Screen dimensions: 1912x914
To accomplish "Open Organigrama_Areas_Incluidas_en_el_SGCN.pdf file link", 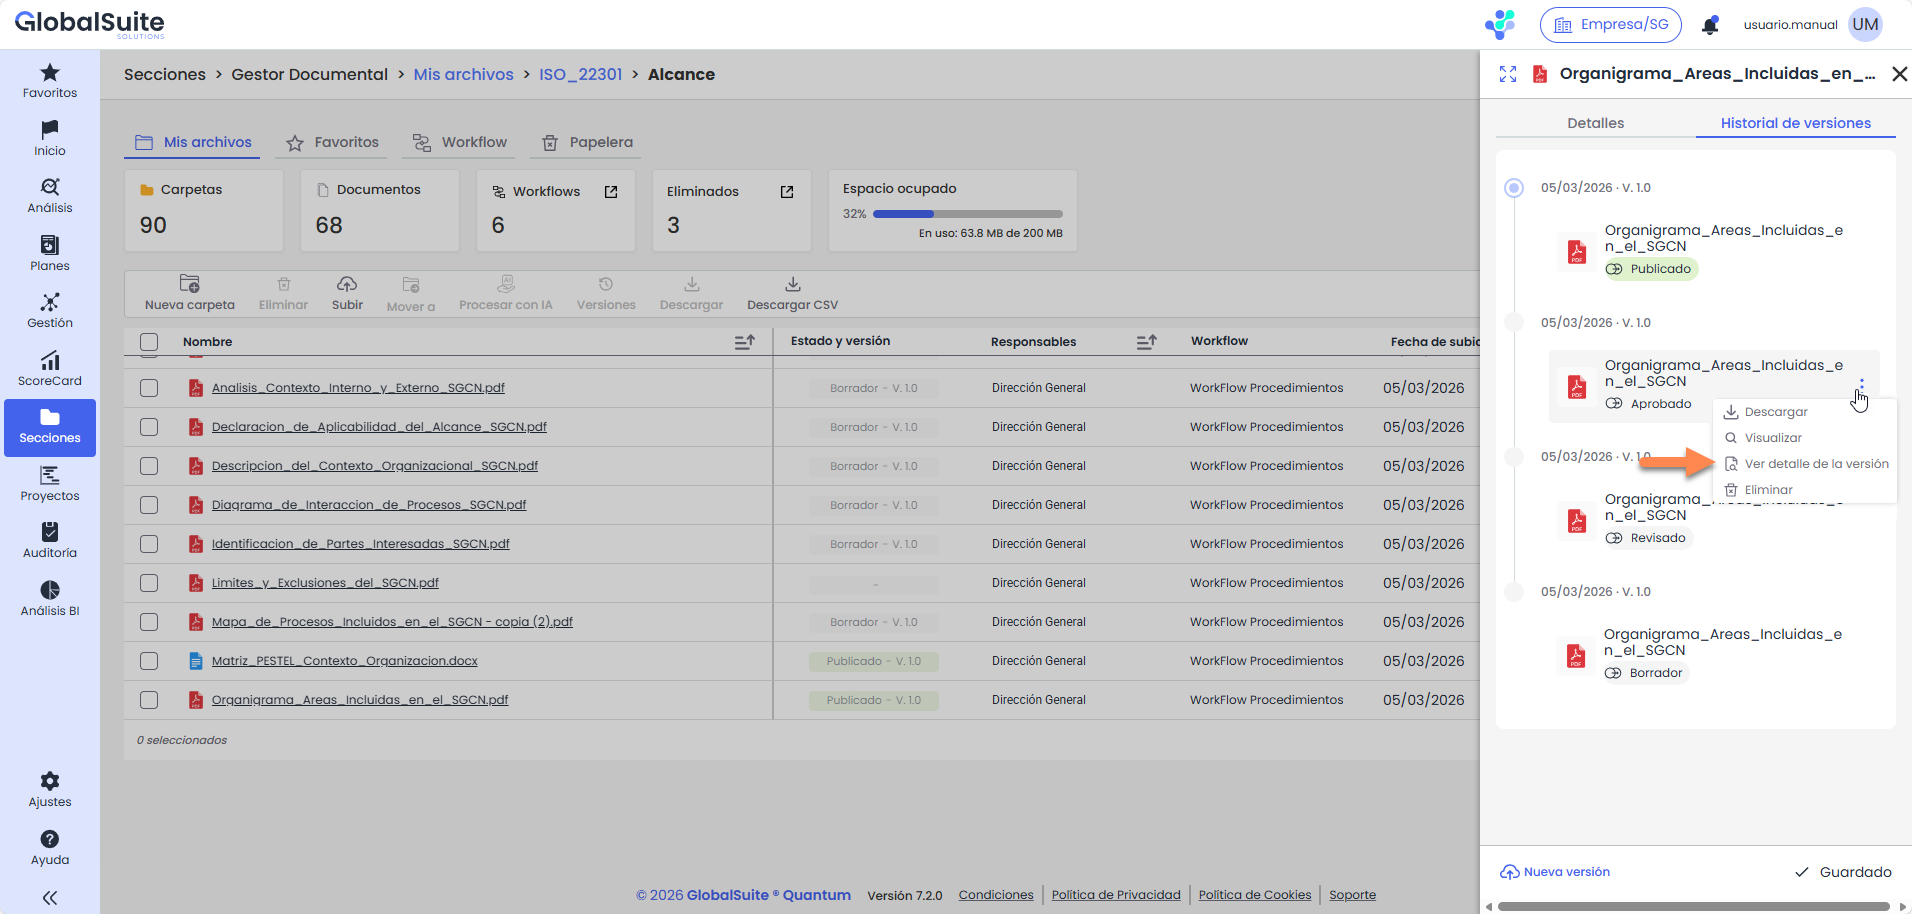I will pos(360,700).
